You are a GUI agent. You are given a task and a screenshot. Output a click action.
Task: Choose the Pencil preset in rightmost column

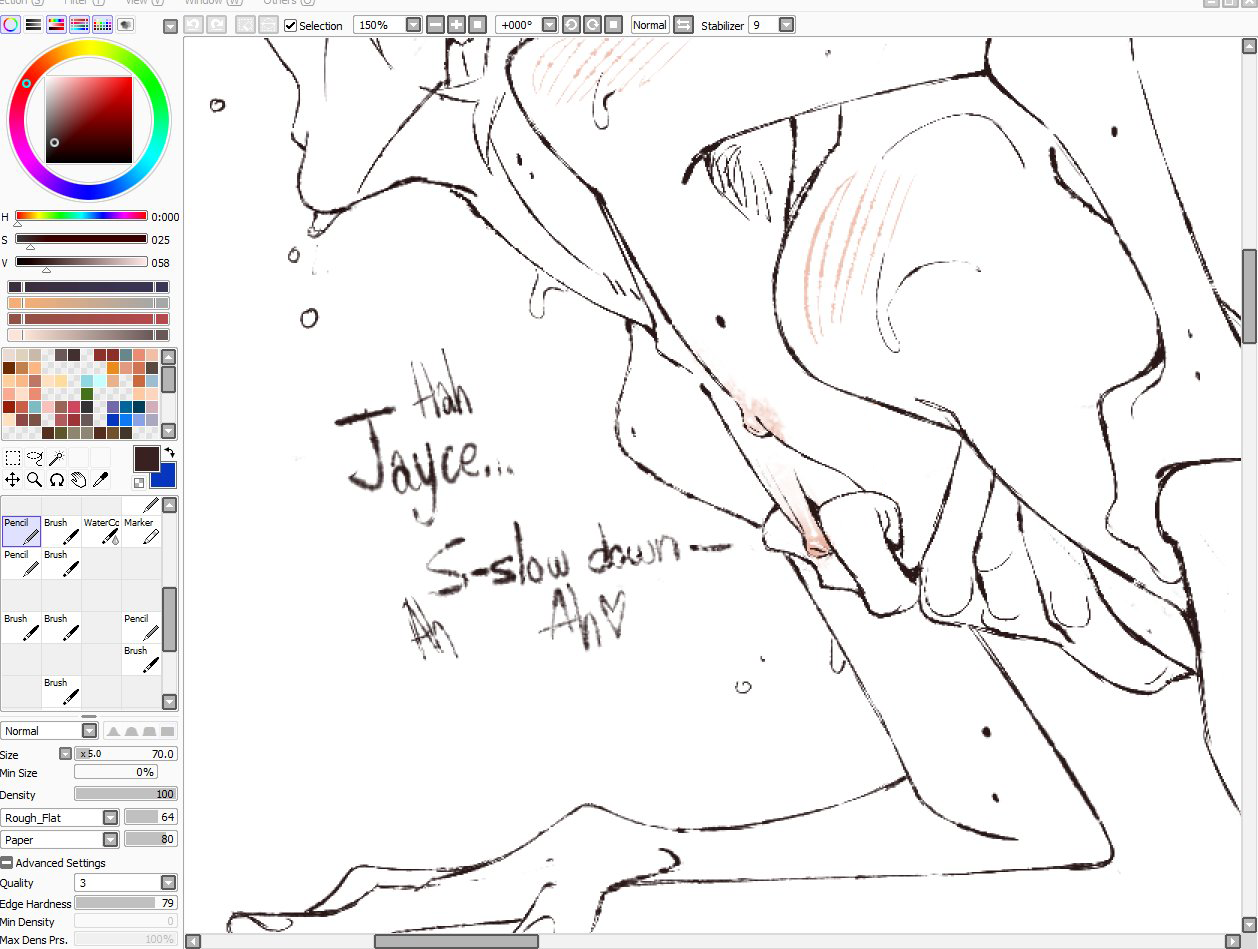[x=141, y=627]
